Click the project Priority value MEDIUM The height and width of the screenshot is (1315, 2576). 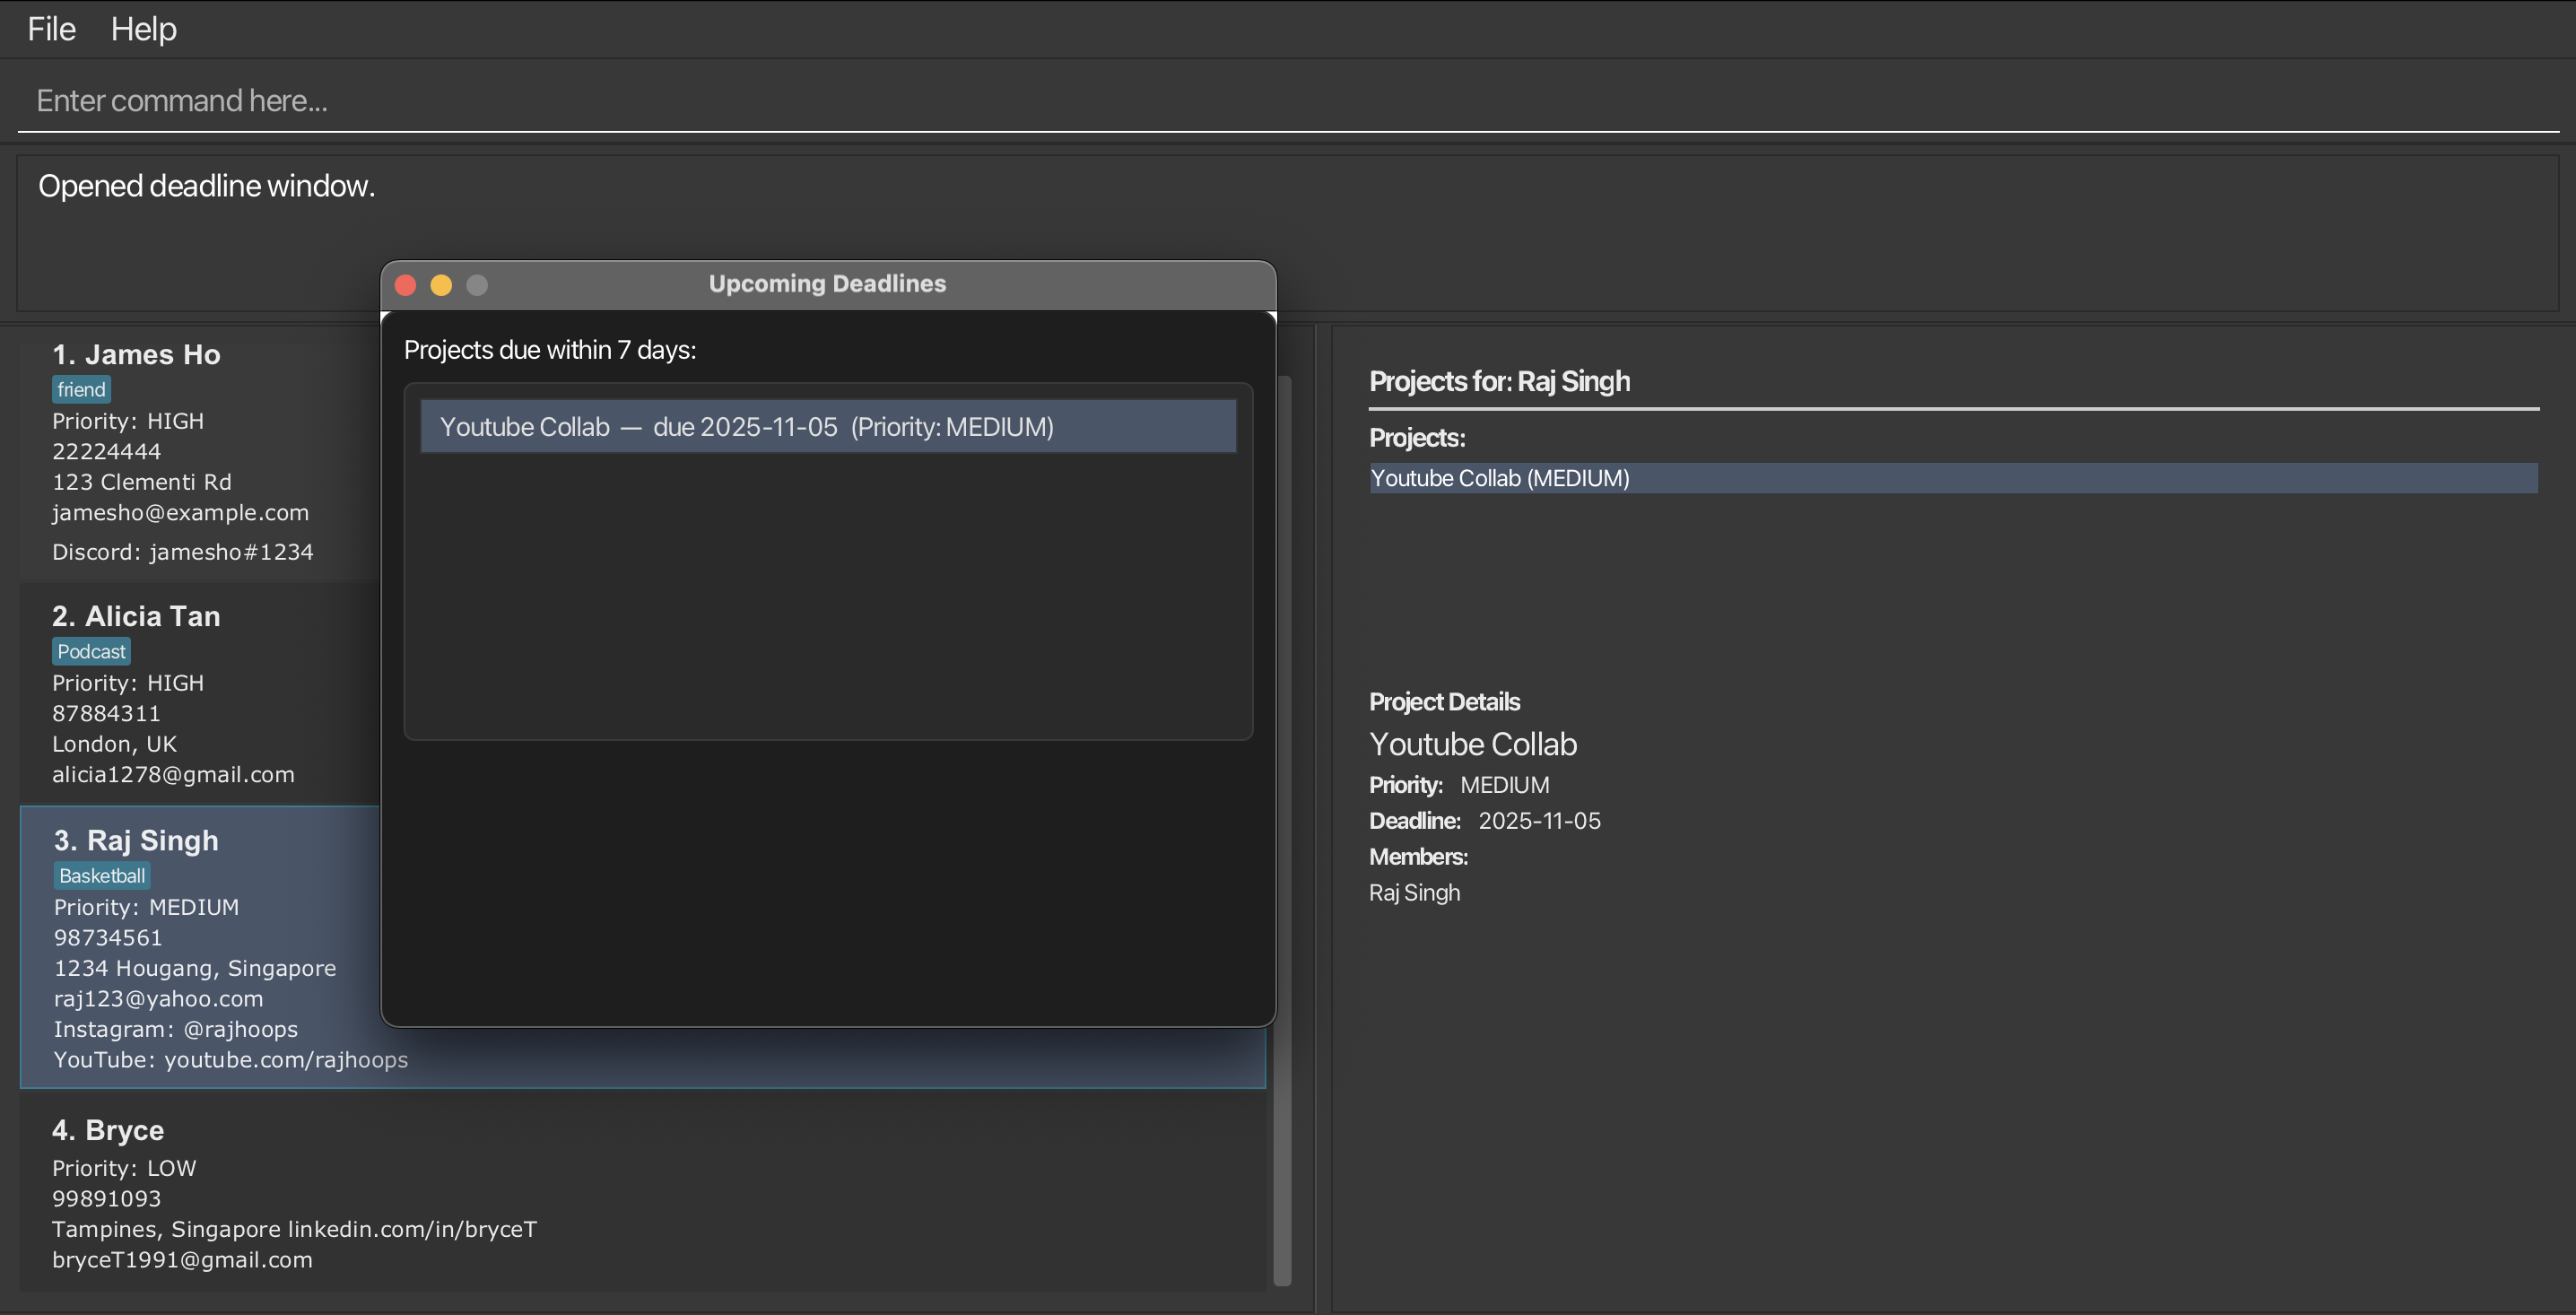[1504, 785]
